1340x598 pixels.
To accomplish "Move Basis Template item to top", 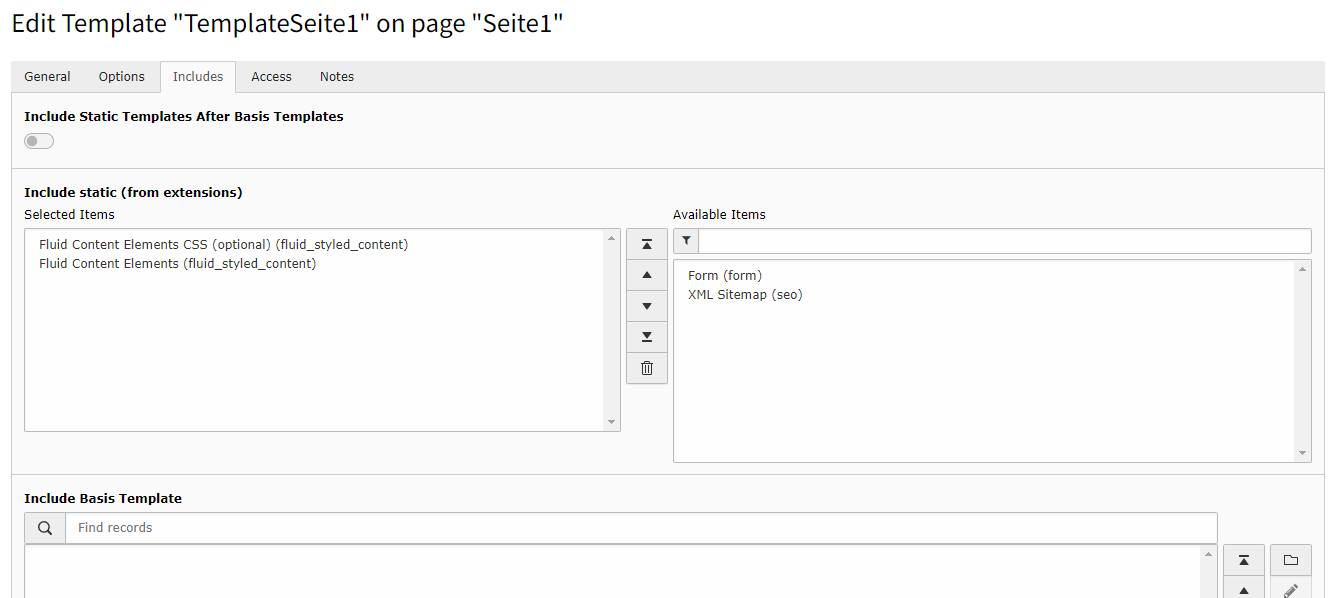I will click(1244, 560).
